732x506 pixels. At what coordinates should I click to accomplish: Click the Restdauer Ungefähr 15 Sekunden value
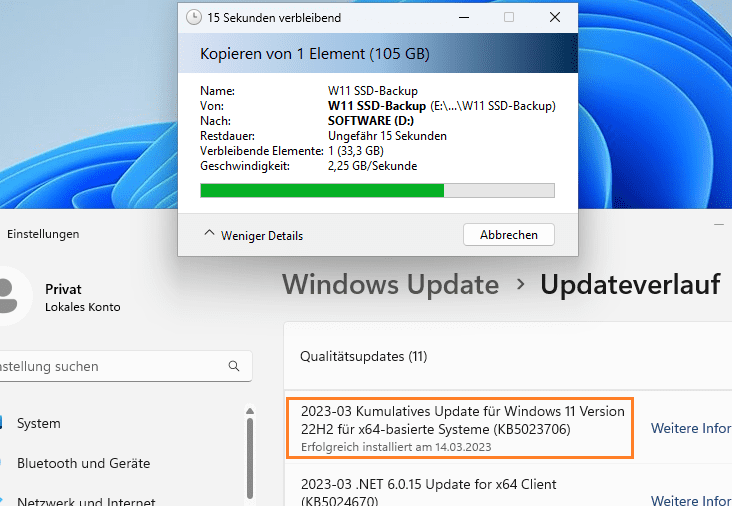click(x=387, y=136)
